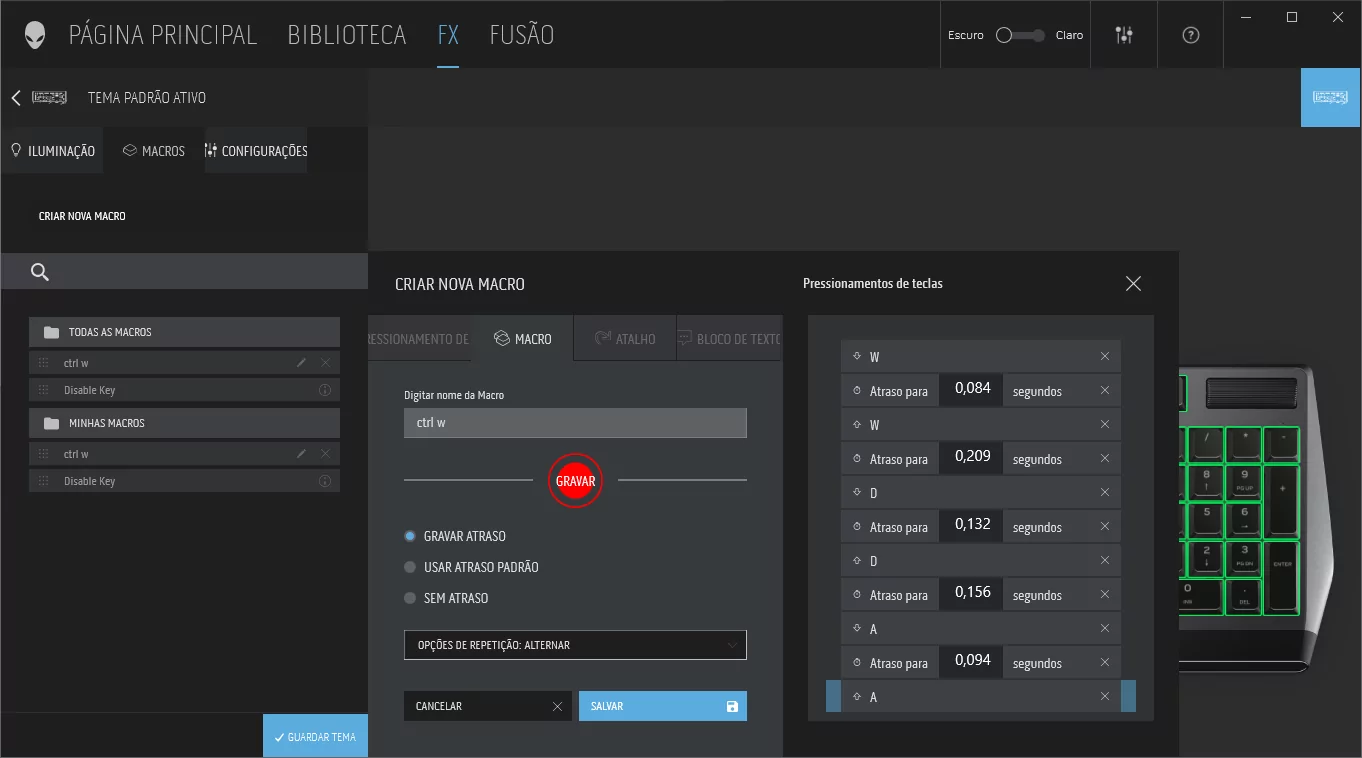
Task: Click the Alienware head logo icon
Action: point(35,35)
